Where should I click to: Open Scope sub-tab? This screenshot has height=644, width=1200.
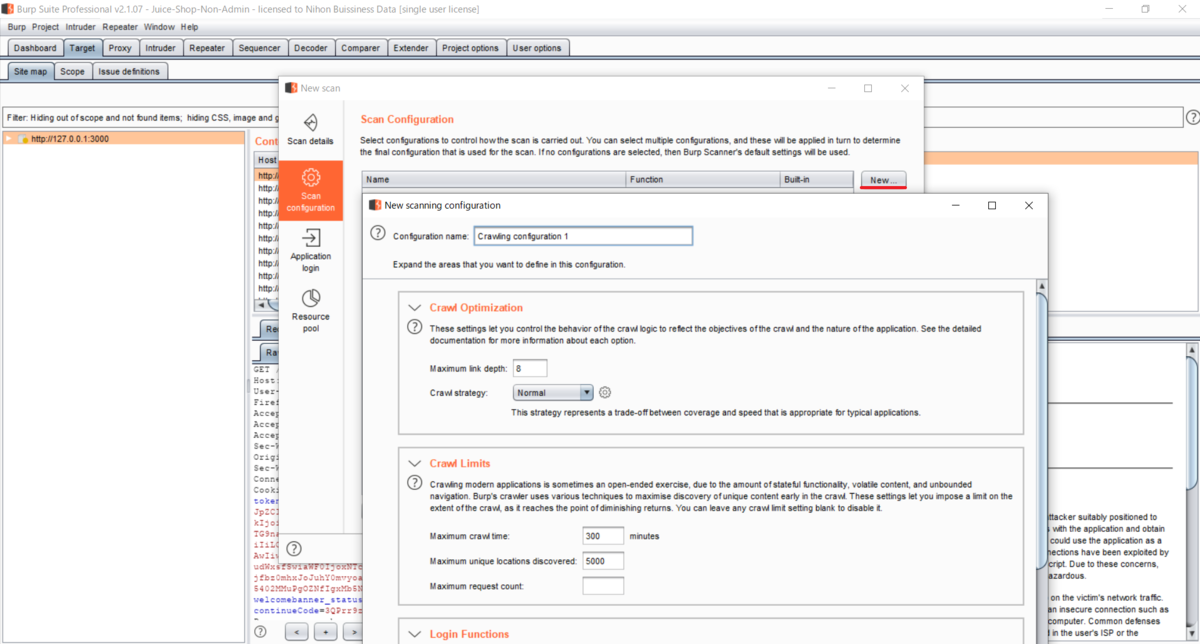[72, 72]
